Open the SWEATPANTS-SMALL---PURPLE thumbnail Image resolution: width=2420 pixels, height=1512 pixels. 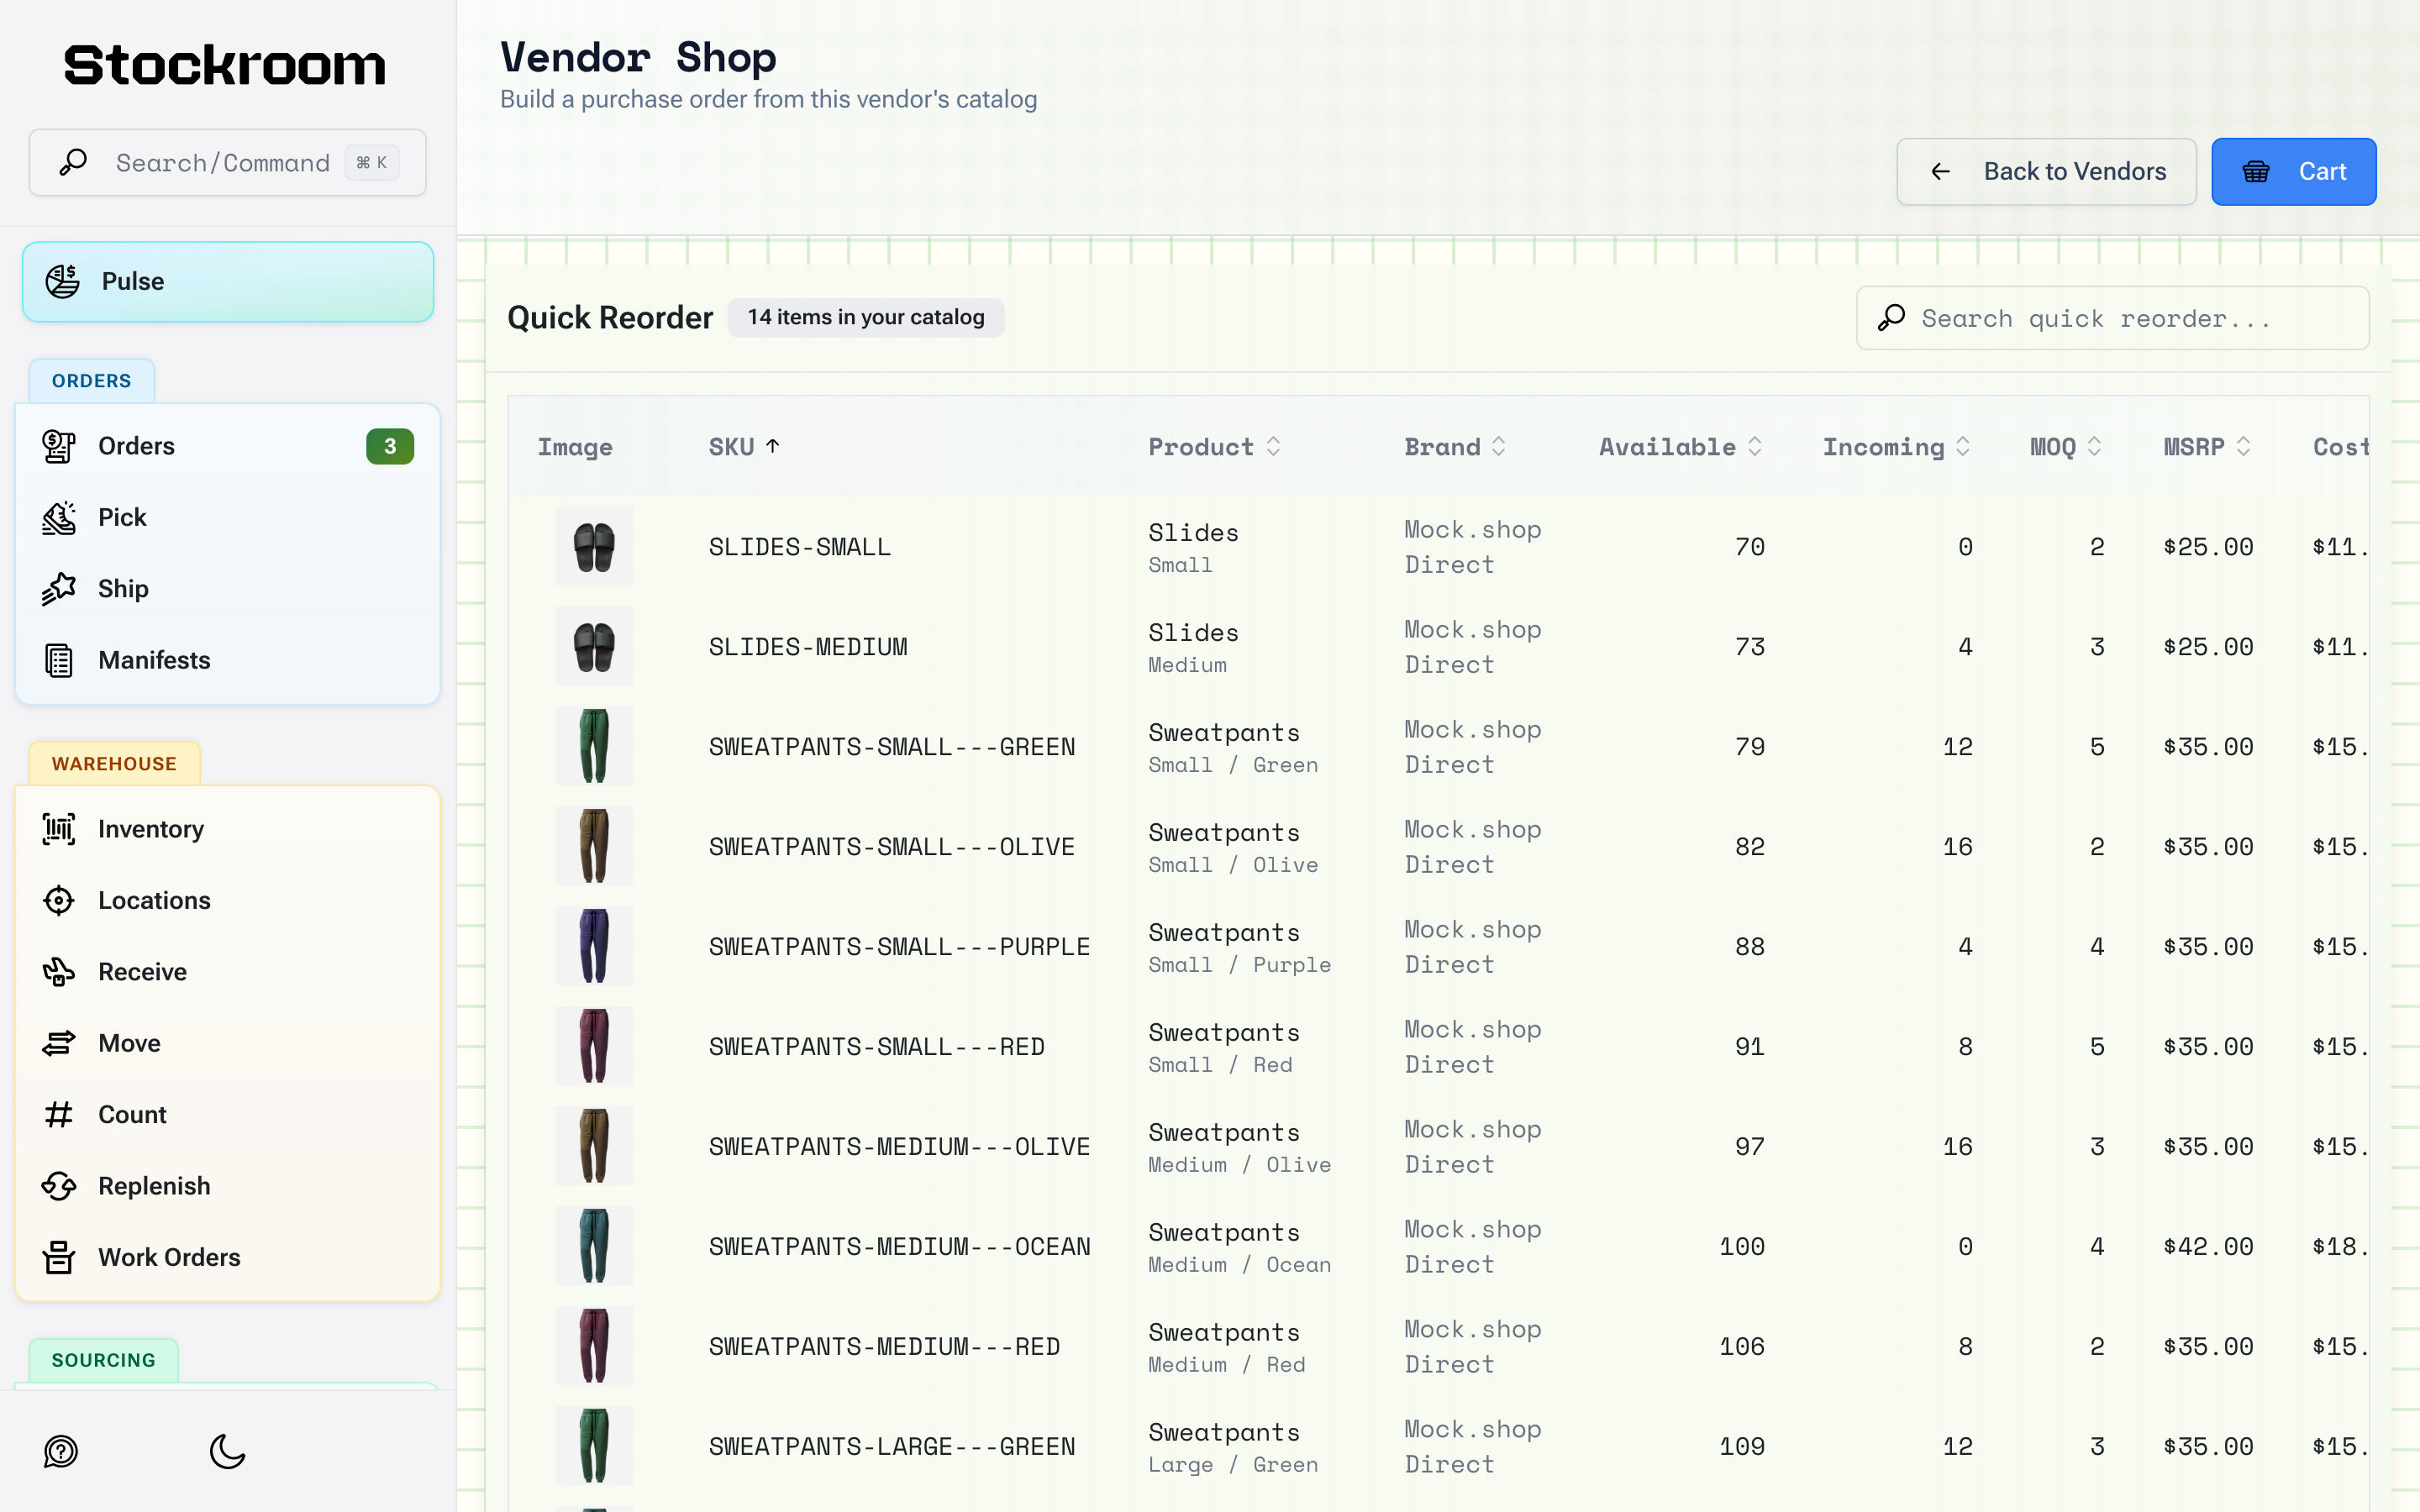[x=594, y=946]
